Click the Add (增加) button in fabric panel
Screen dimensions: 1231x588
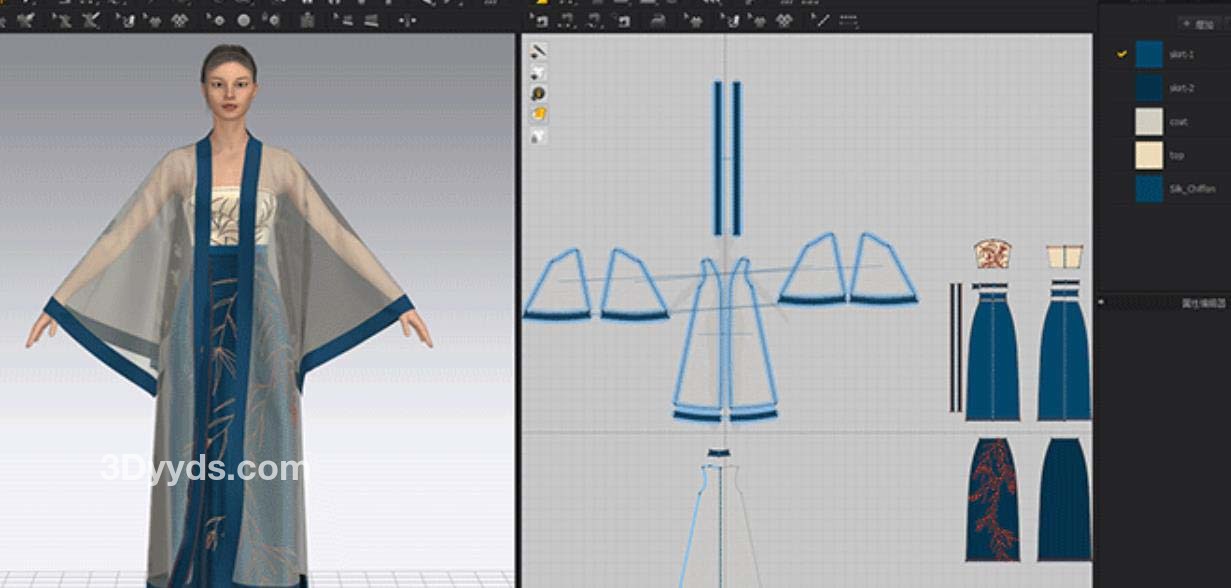[1199, 24]
